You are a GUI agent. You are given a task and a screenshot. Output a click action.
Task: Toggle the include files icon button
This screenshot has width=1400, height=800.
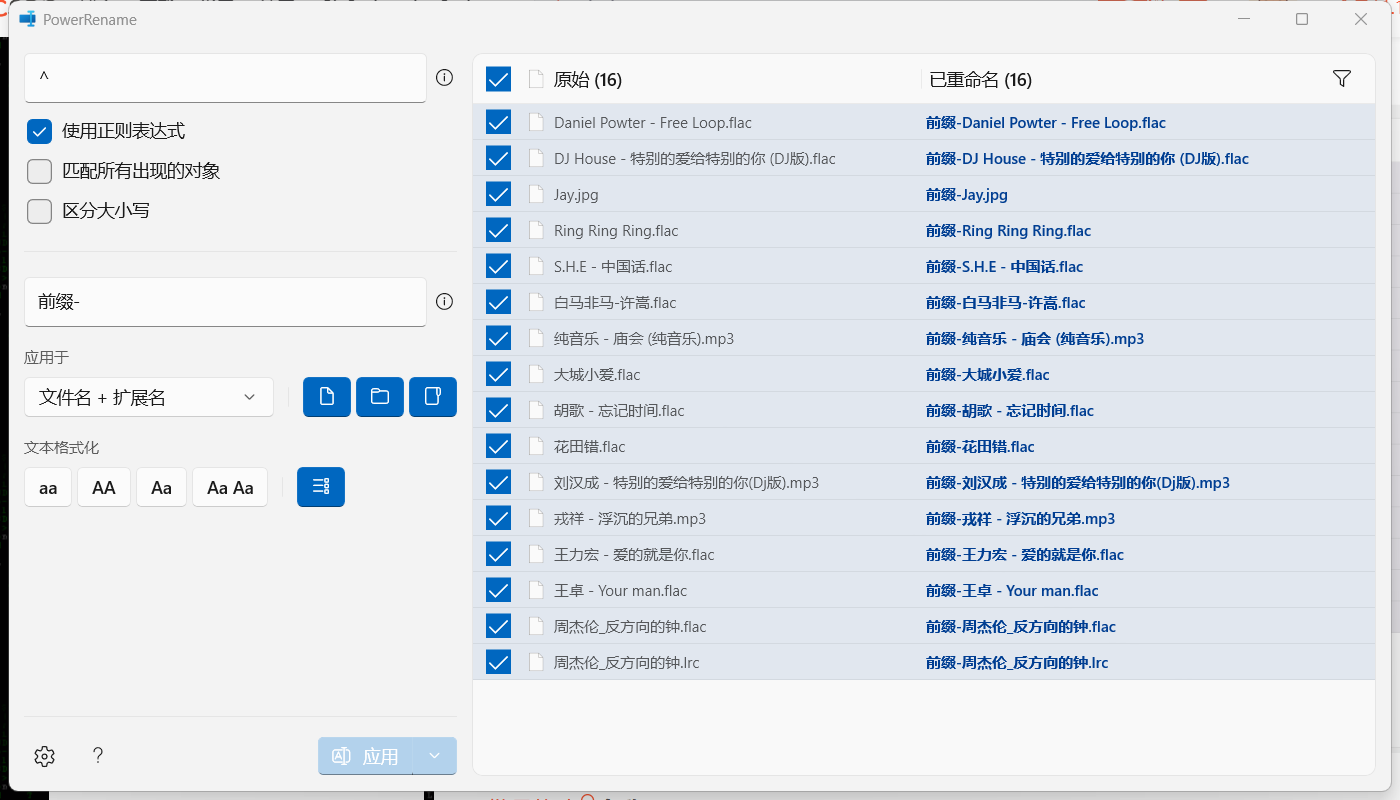[327, 397]
